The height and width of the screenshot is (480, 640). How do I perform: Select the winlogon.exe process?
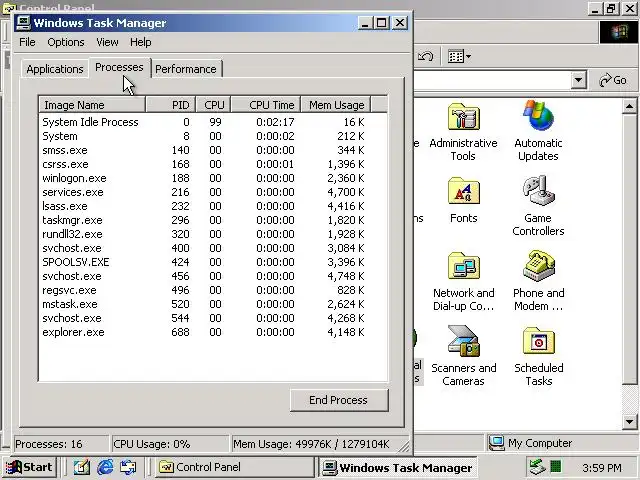point(204,178)
